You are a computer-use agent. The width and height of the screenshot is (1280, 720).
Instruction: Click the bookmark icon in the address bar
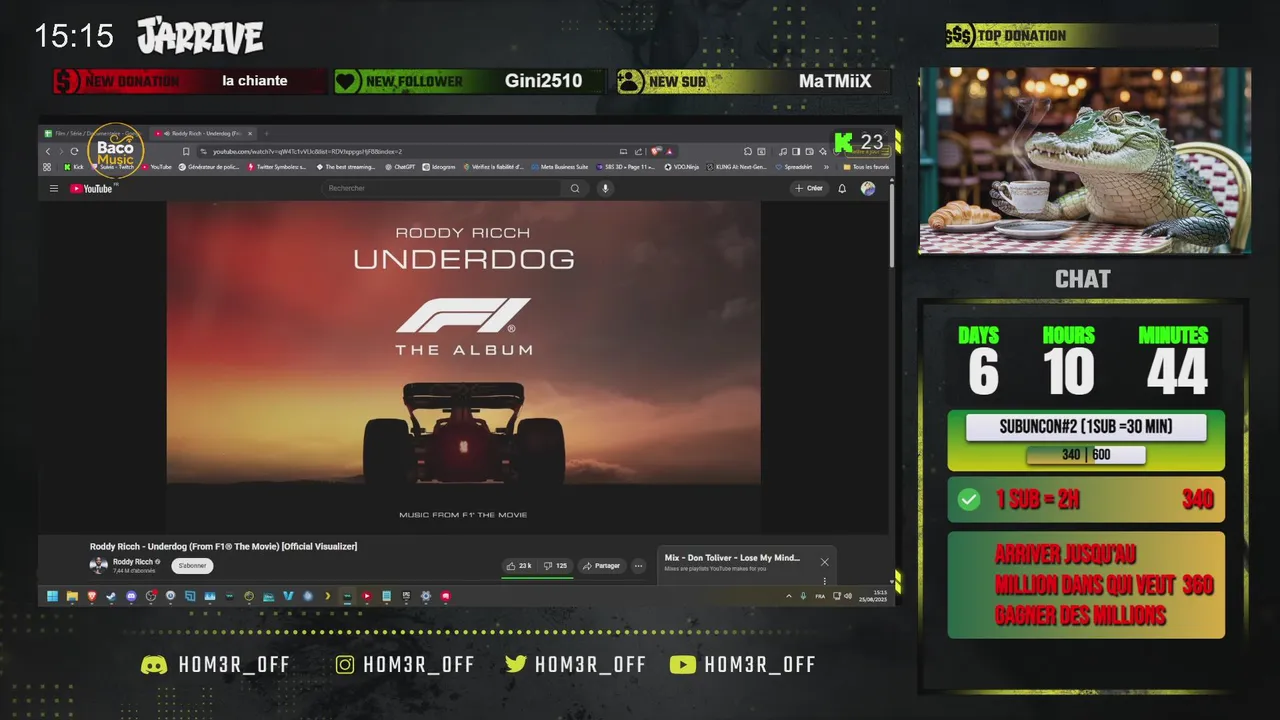pyautogui.click(x=186, y=151)
